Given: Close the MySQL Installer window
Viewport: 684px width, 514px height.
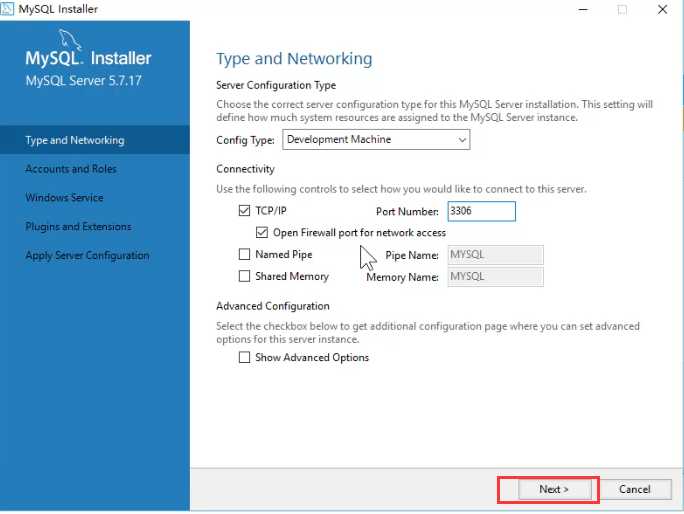Looking at the screenshot, I should (662, 9).
